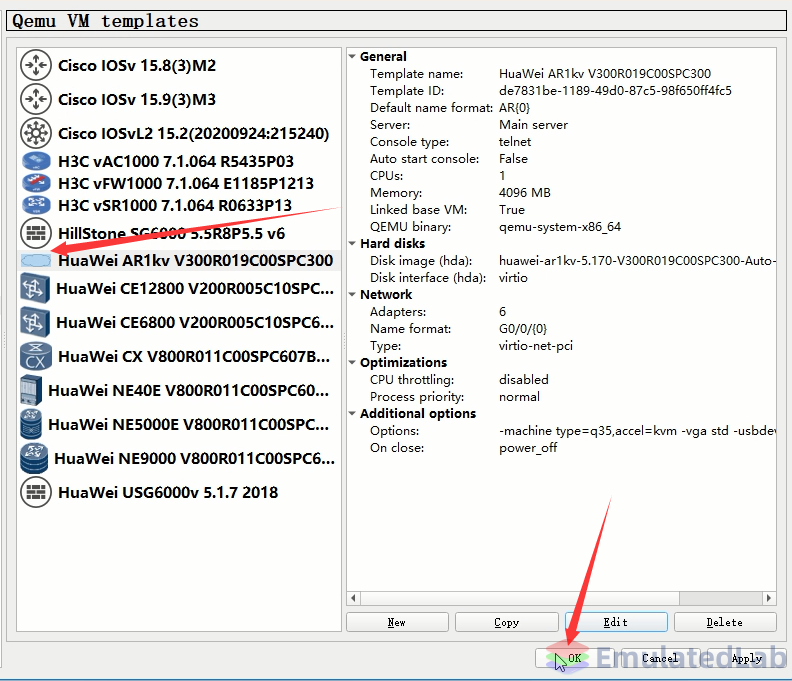The width and height of the screenshot is (792, 681).
Task: Click the HuaWei NE40E chassis icon
Action: pyautogui.click(x=31, y=390)
